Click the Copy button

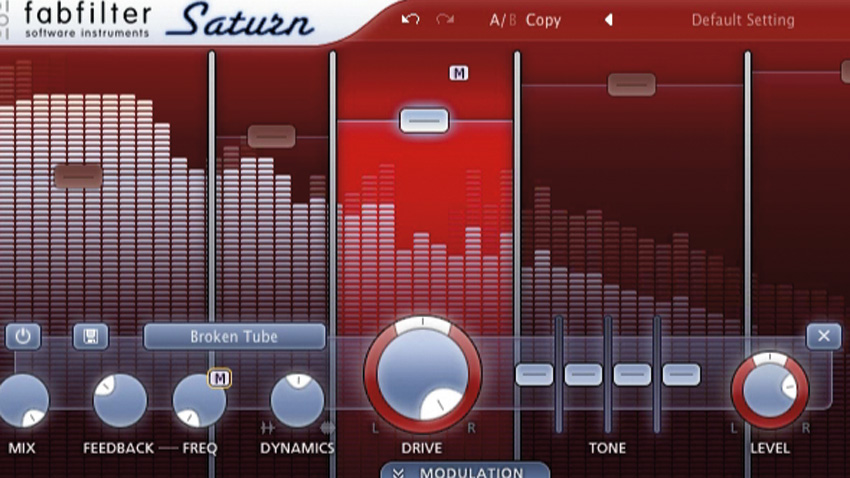(543, 21)
